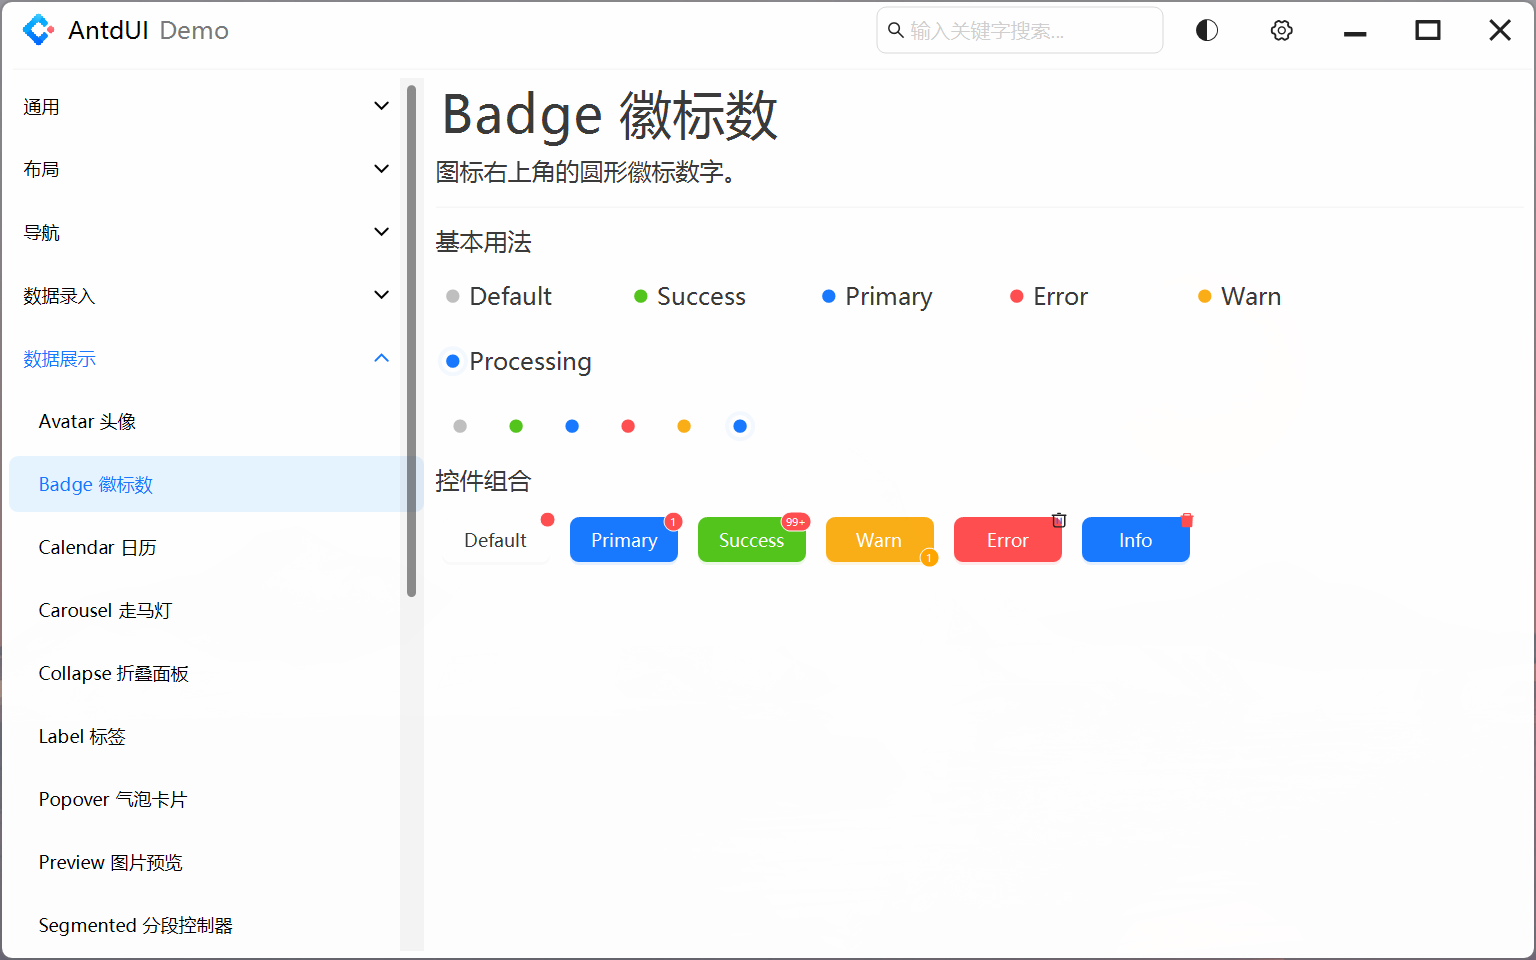Image resolution: width=1536 pixels, height=960 pixels.
Task: Open settings via the gear icon
Action: pyautogui.click(x=1281, y=30)
